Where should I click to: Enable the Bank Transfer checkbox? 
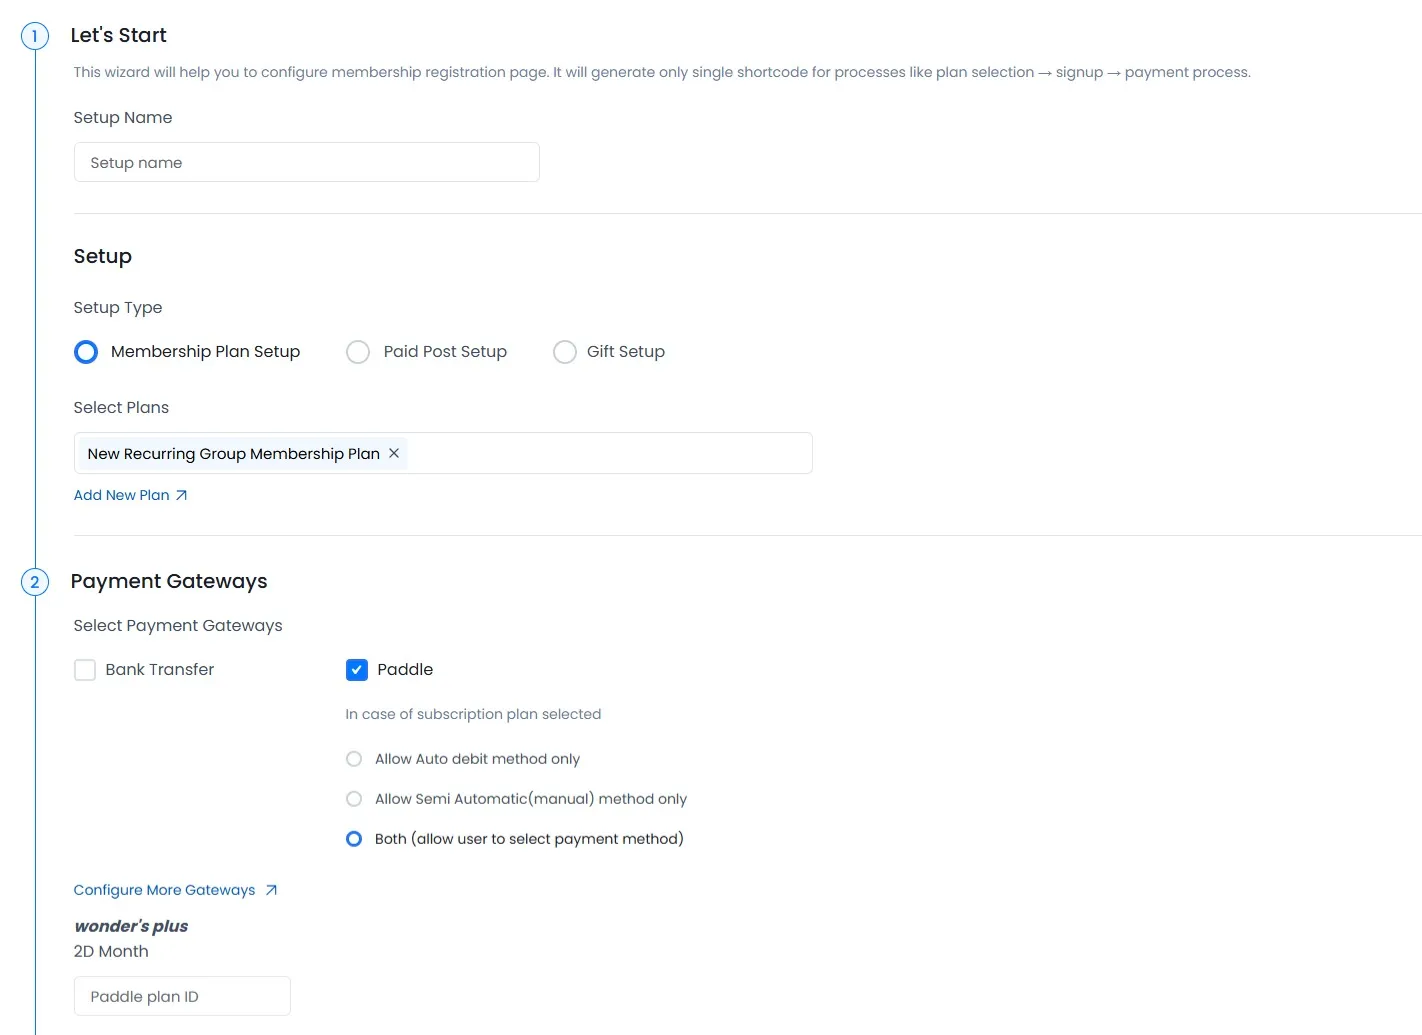click(x=85, y=670)
